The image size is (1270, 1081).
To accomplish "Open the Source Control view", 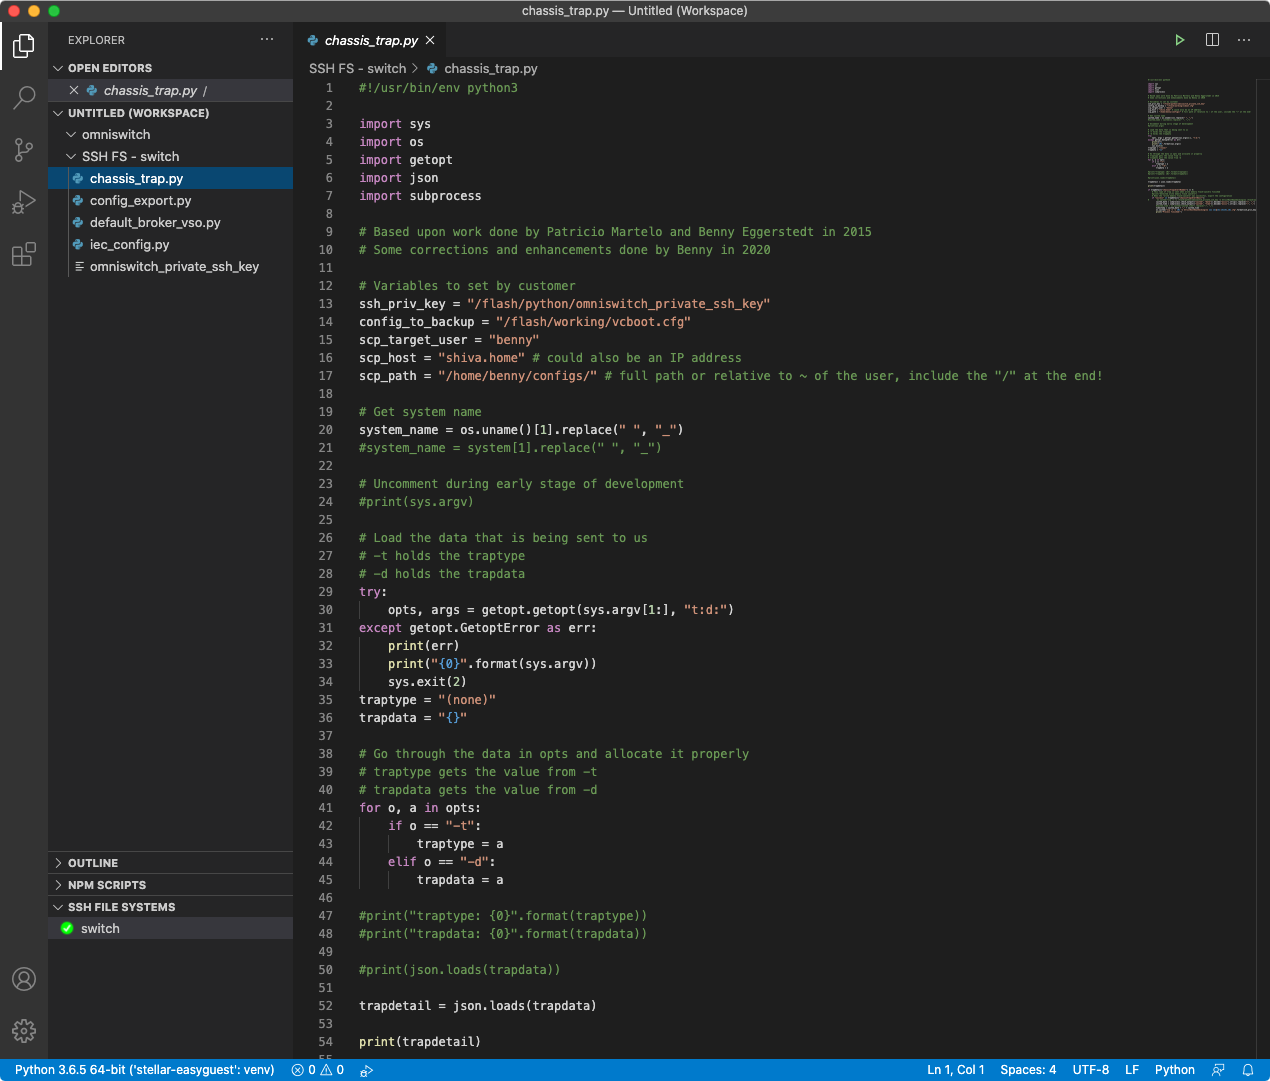I will 24,150.
